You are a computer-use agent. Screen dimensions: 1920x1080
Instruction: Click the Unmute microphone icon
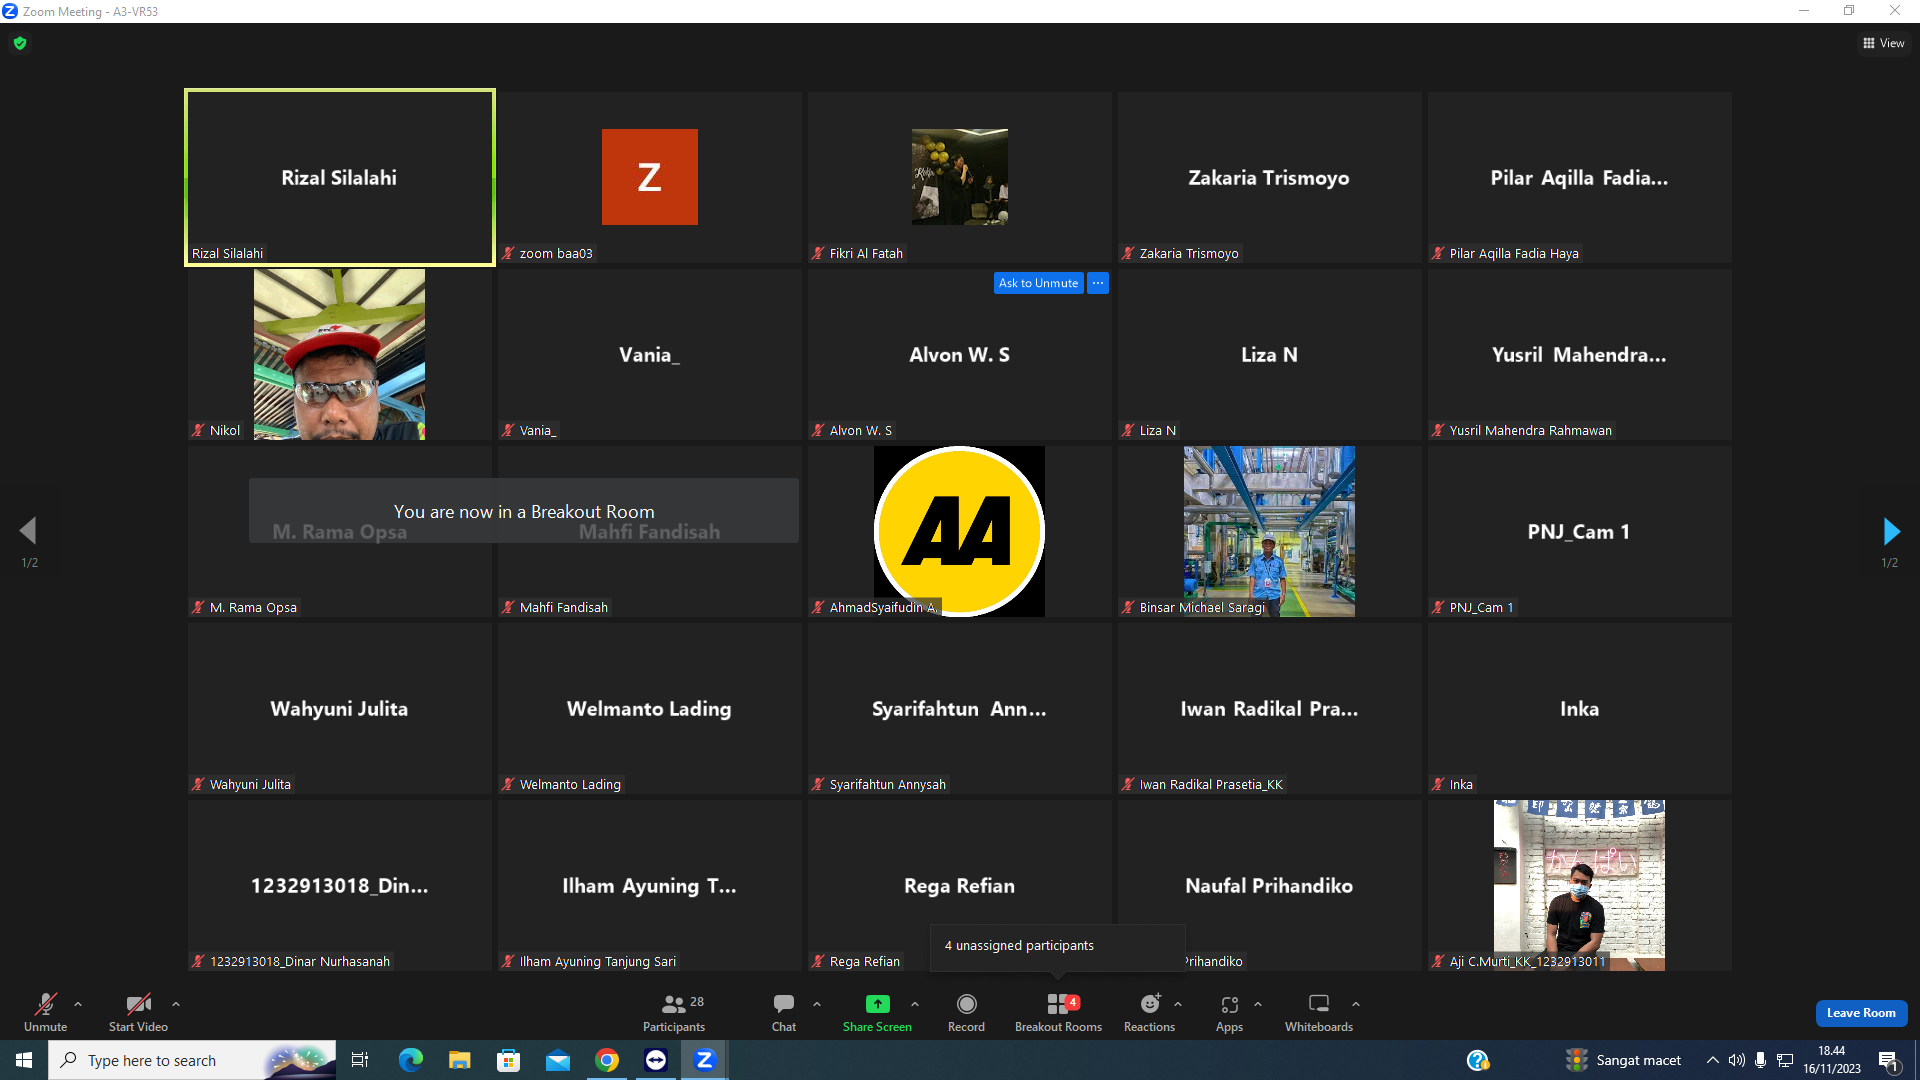click(46, 1004)
